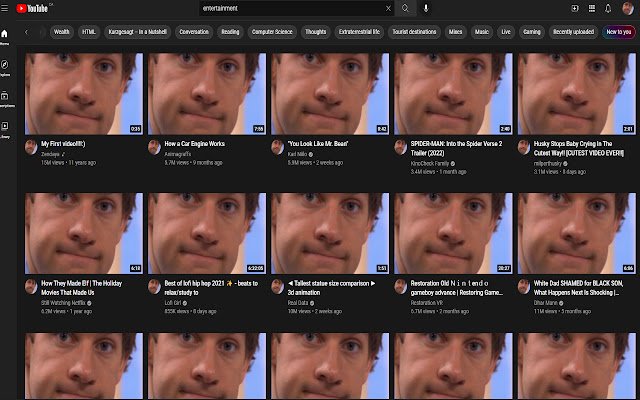Image resolution: width=640 pixels, height=400 pixels.
Task: Select the Recently uploaded chip
Action: pos(573,32)
